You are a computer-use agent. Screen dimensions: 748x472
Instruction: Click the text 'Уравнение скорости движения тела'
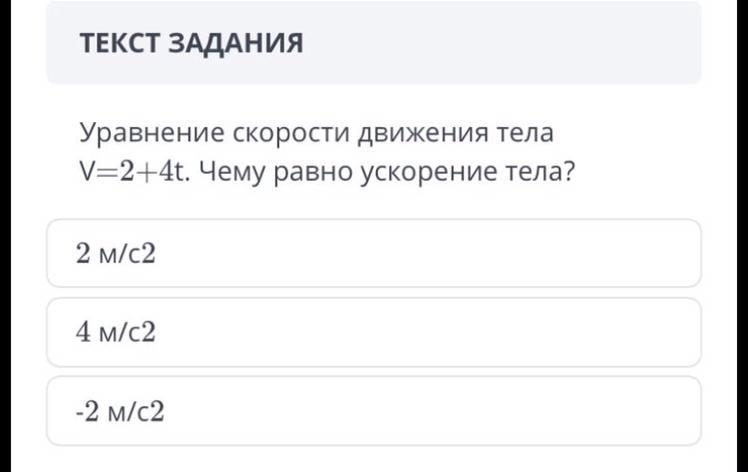pyautogui.click(x=316, y=133)
